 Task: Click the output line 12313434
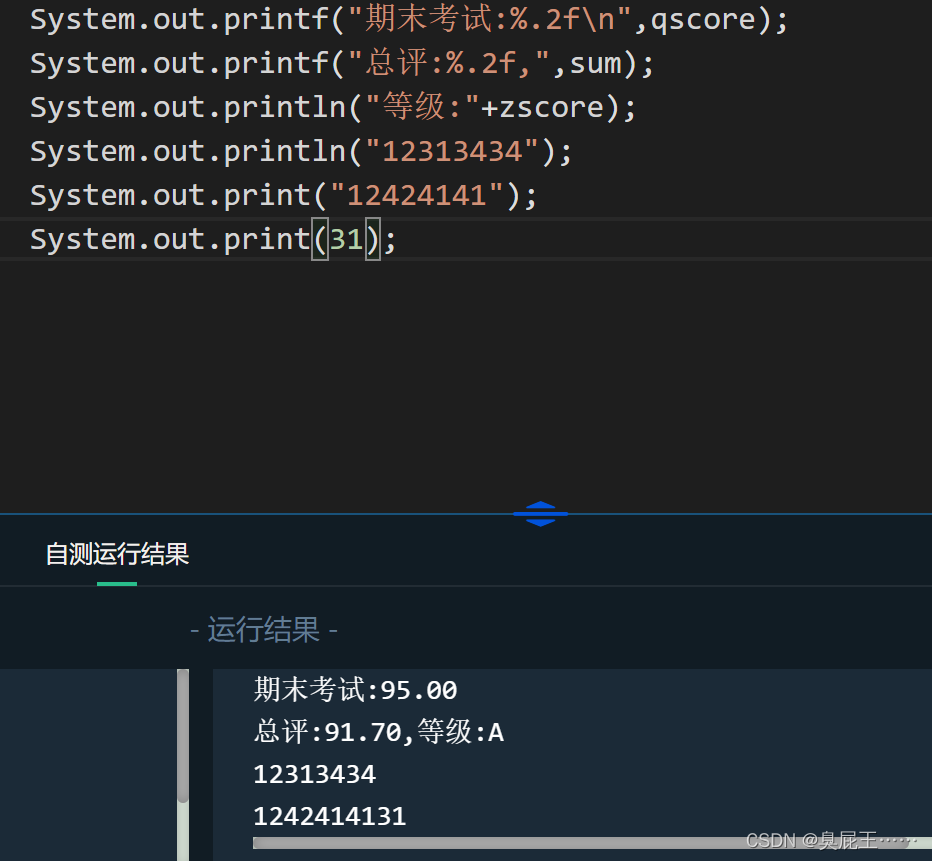(x=314, y=774)
